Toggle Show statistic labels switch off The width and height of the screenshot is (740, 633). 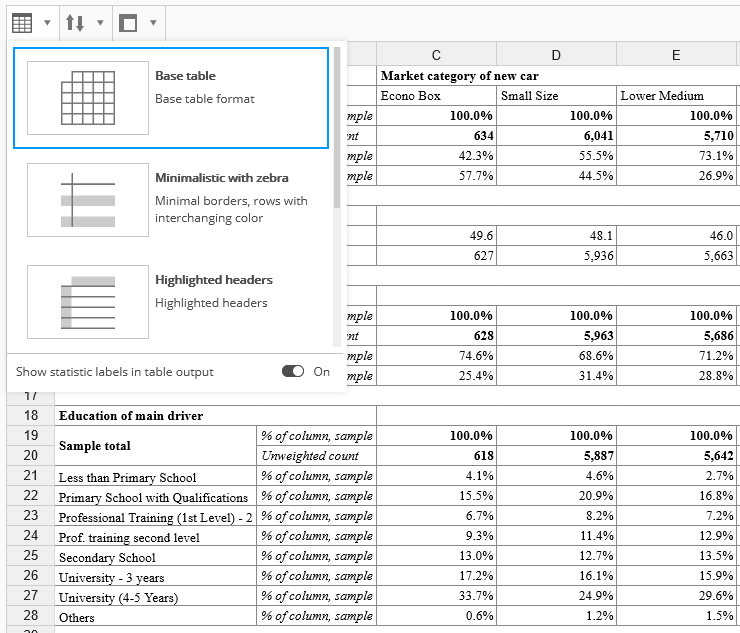pyautogui.click(x=293, y=371)
